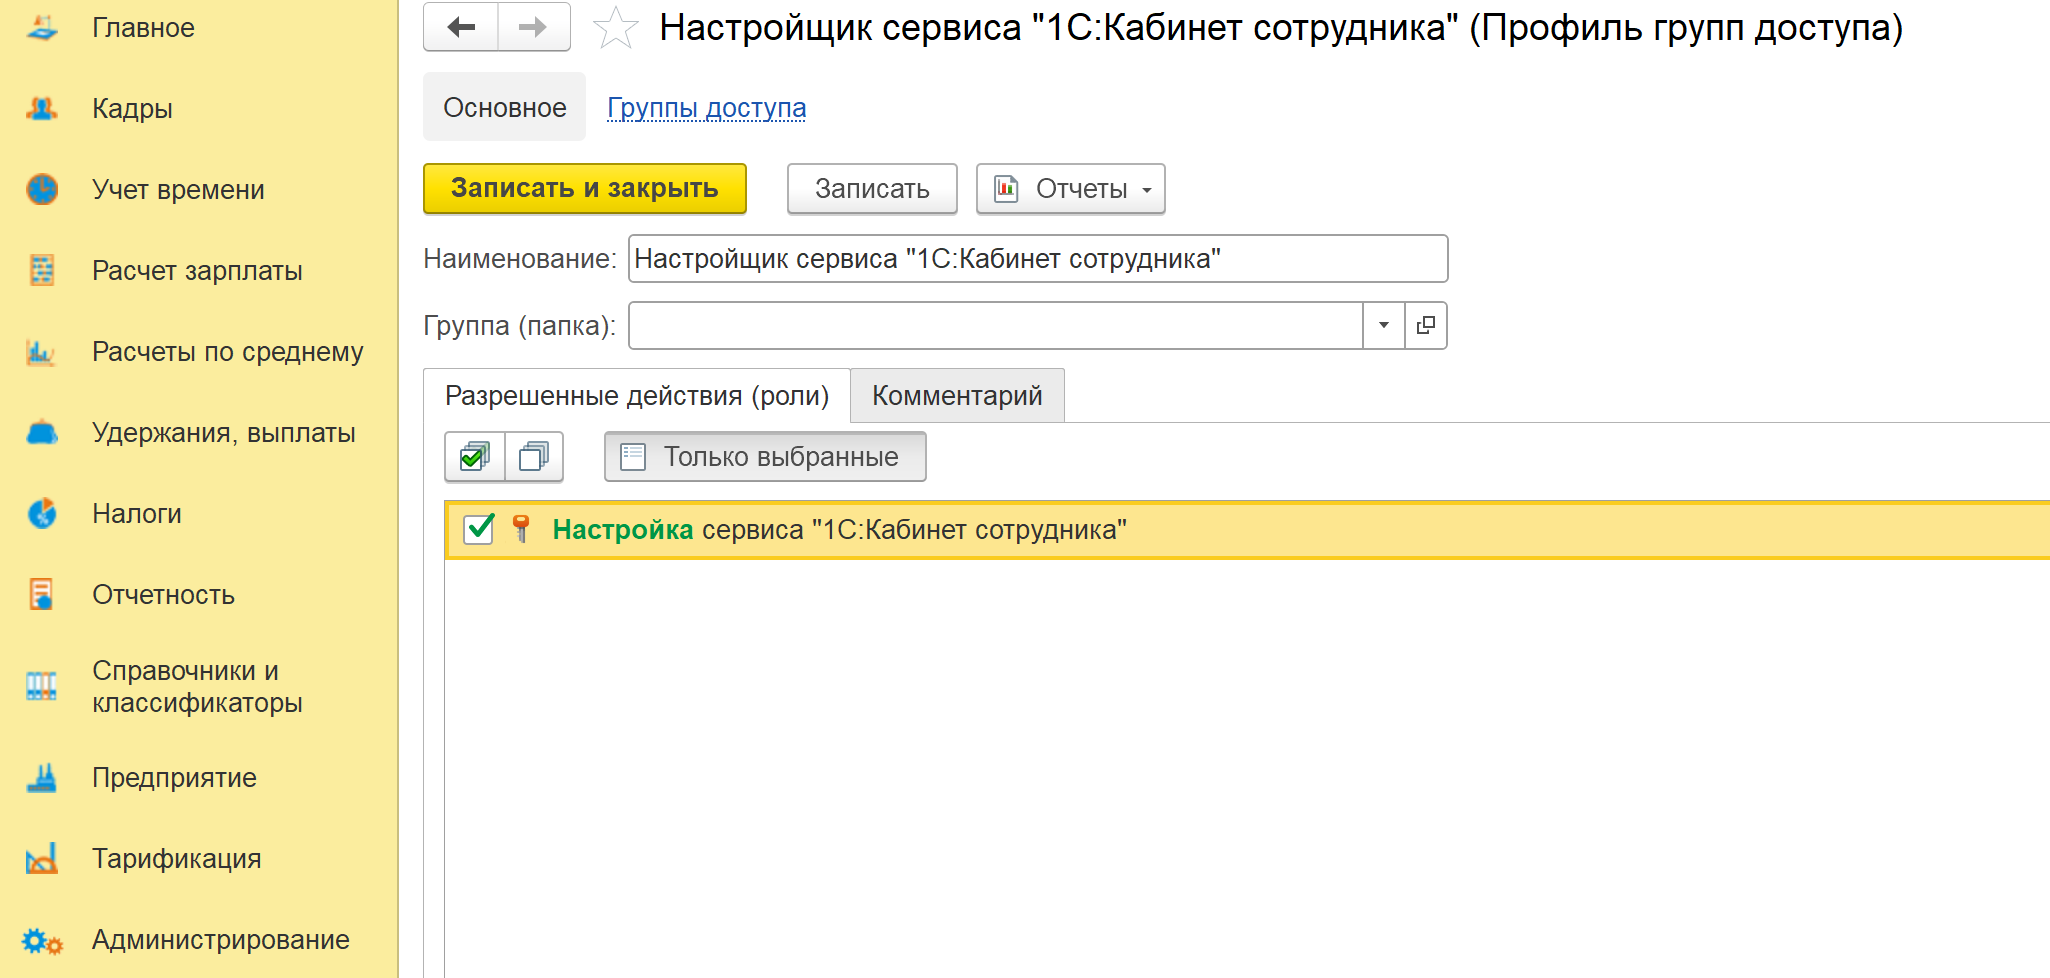This screenshot has height=978, width=2050.
Task: Open the selected Группа (папка) element
Action: [1426, 325]
